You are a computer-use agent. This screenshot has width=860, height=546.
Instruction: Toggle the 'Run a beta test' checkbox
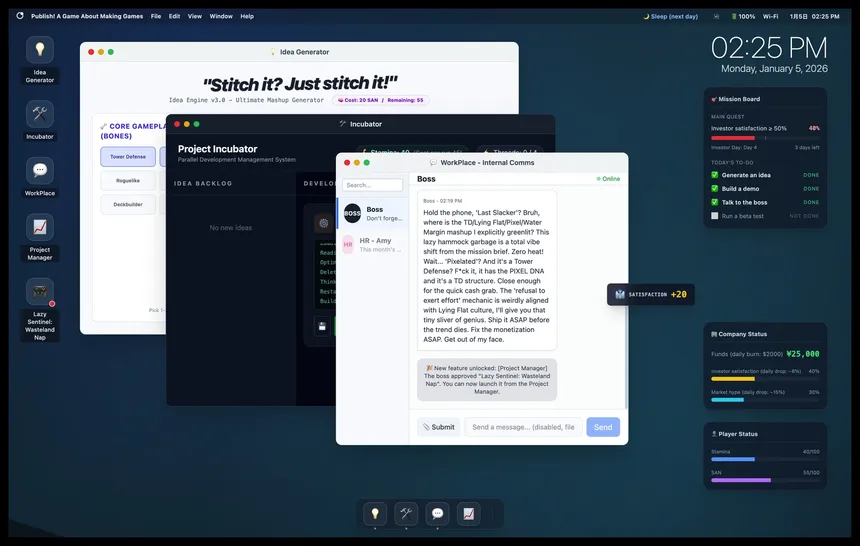point(714,215)
